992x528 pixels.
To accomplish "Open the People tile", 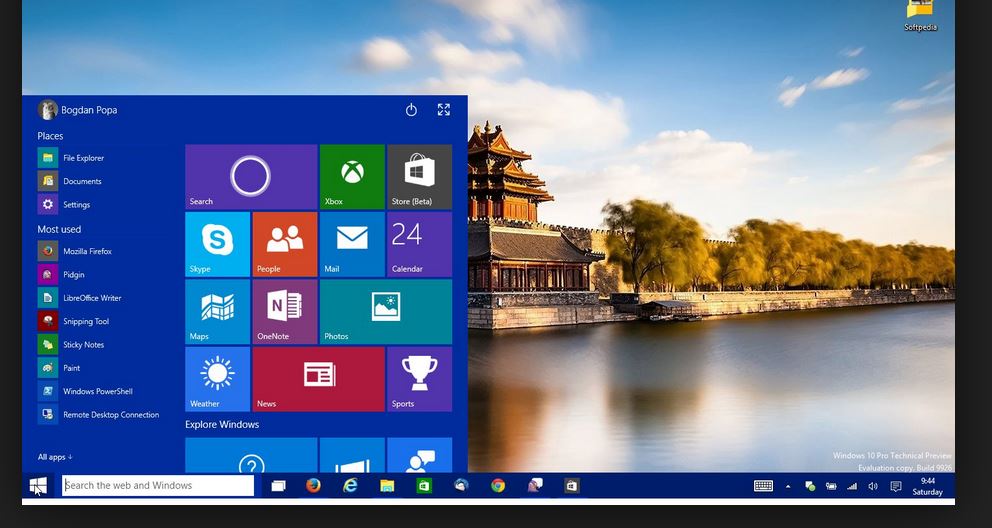I will [285, 244].
